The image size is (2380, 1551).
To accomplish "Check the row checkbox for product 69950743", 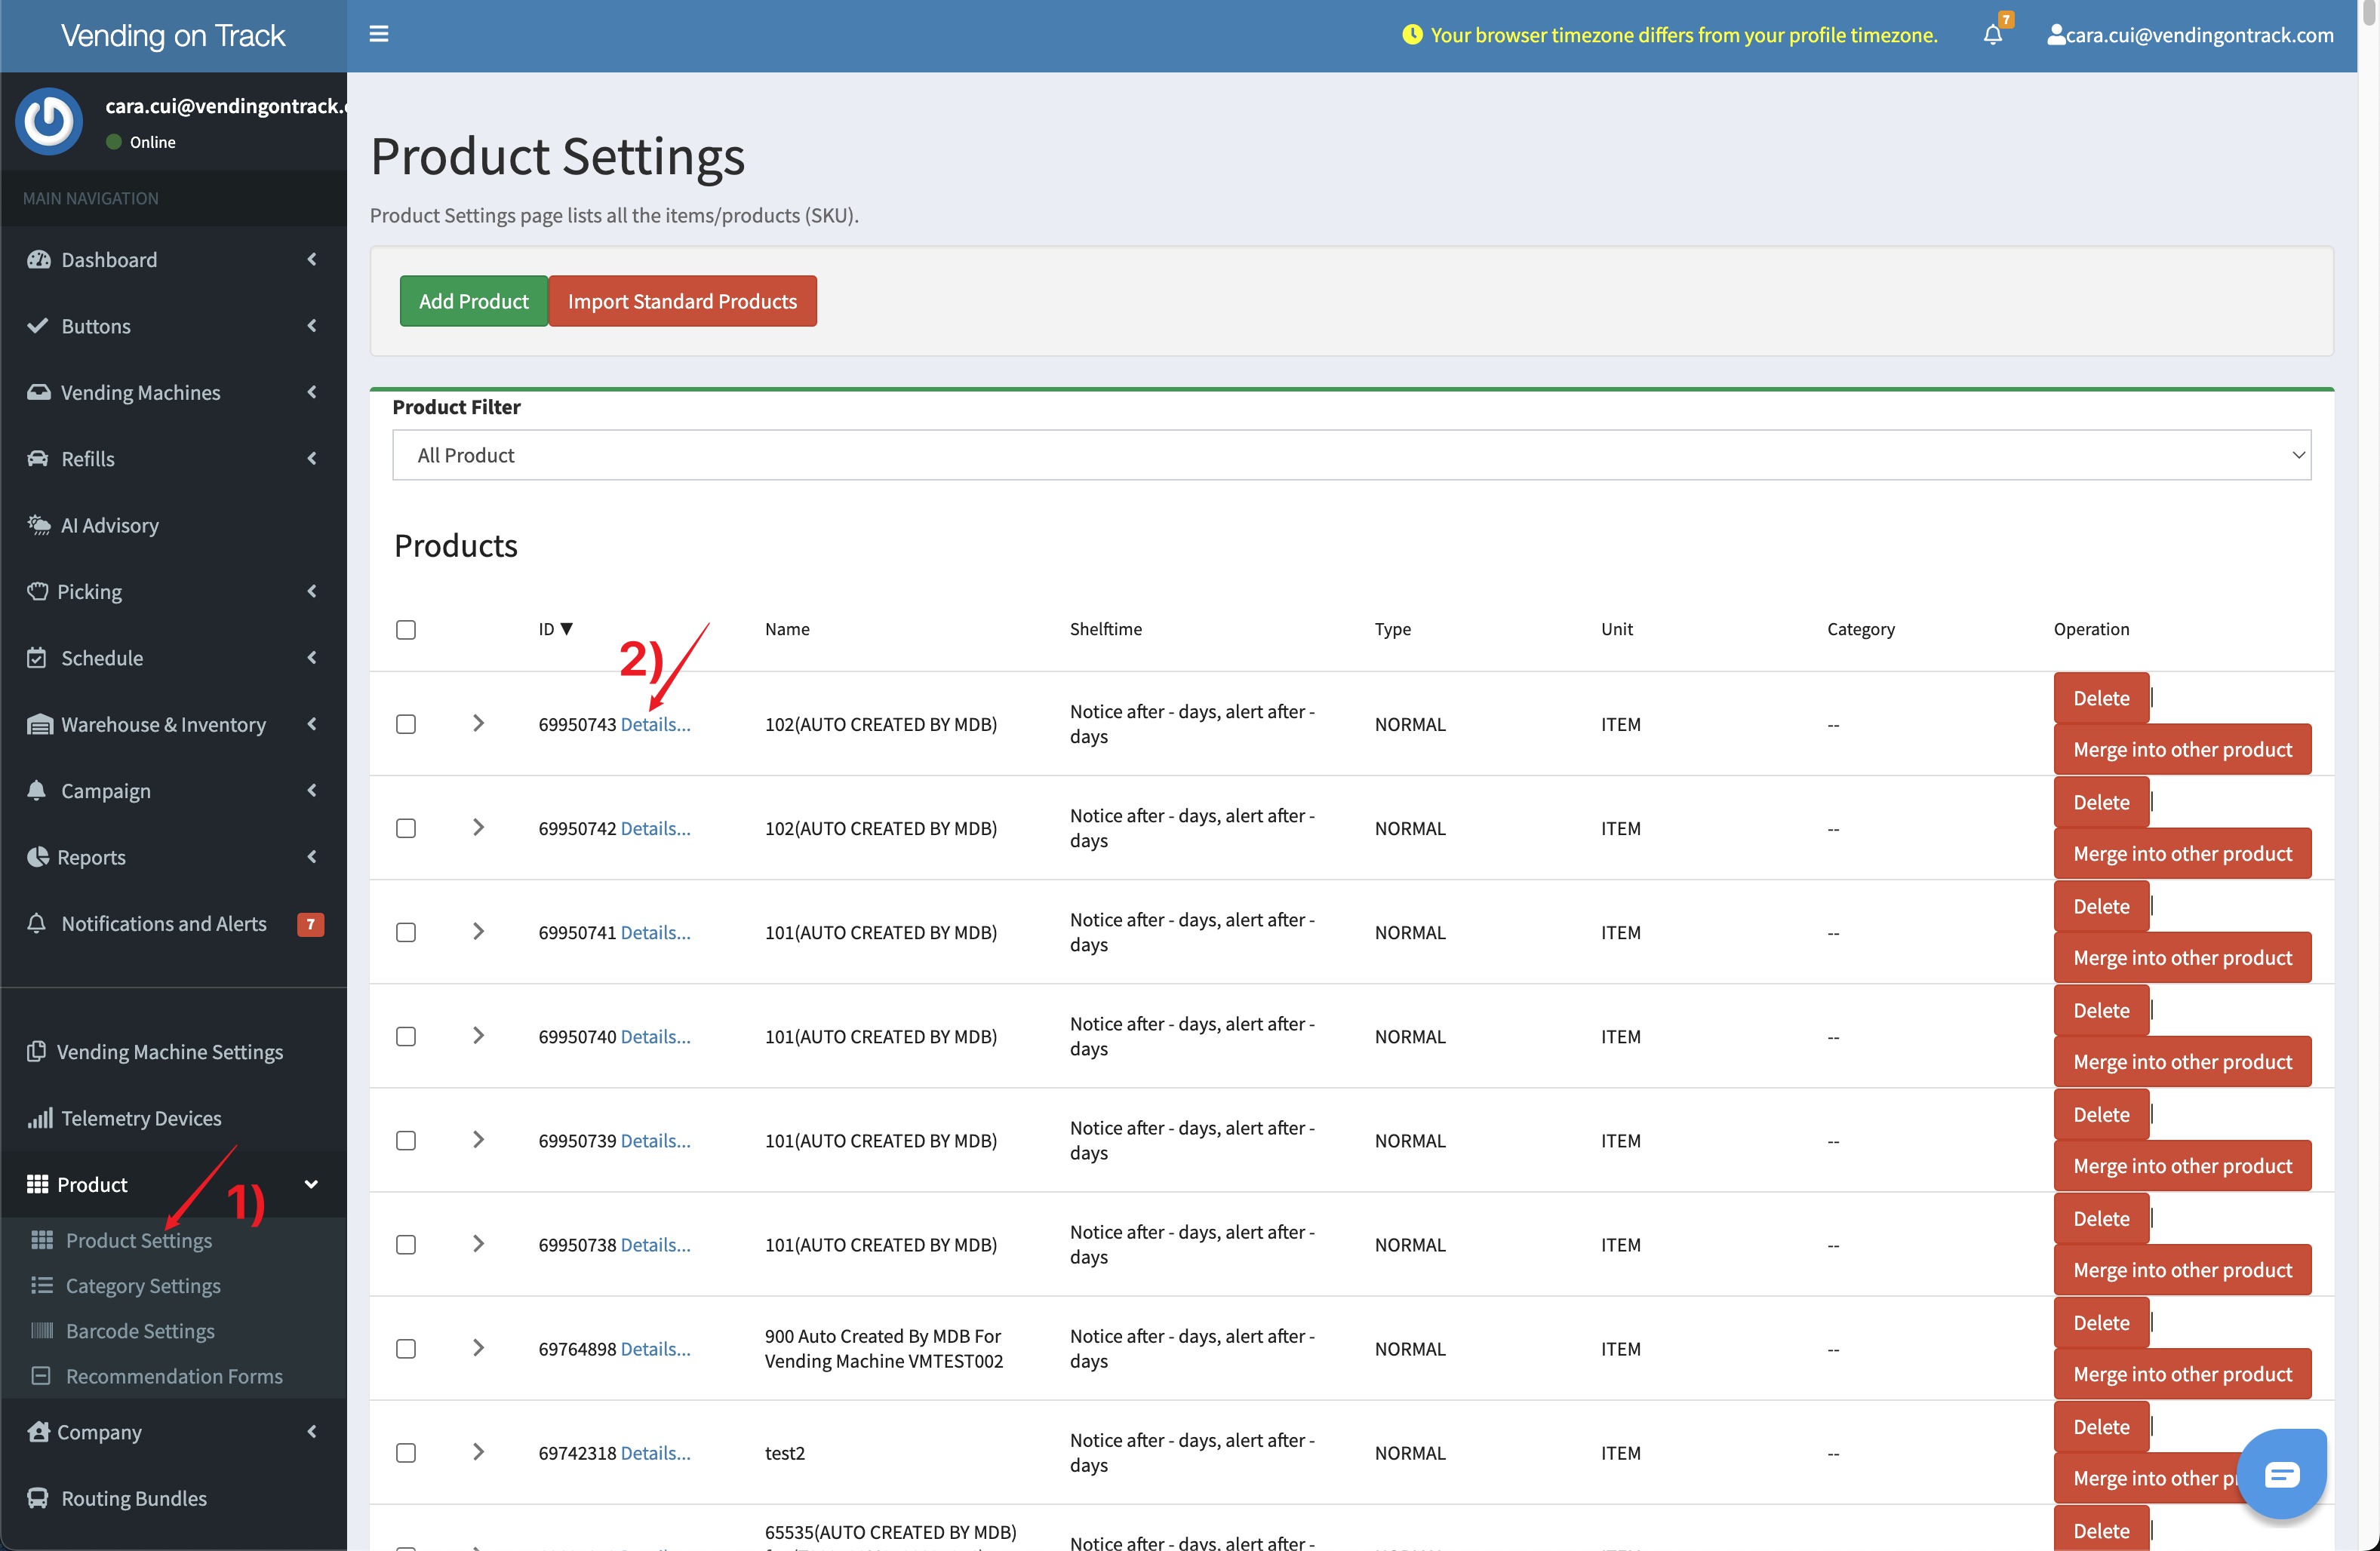I will point(406,724).
